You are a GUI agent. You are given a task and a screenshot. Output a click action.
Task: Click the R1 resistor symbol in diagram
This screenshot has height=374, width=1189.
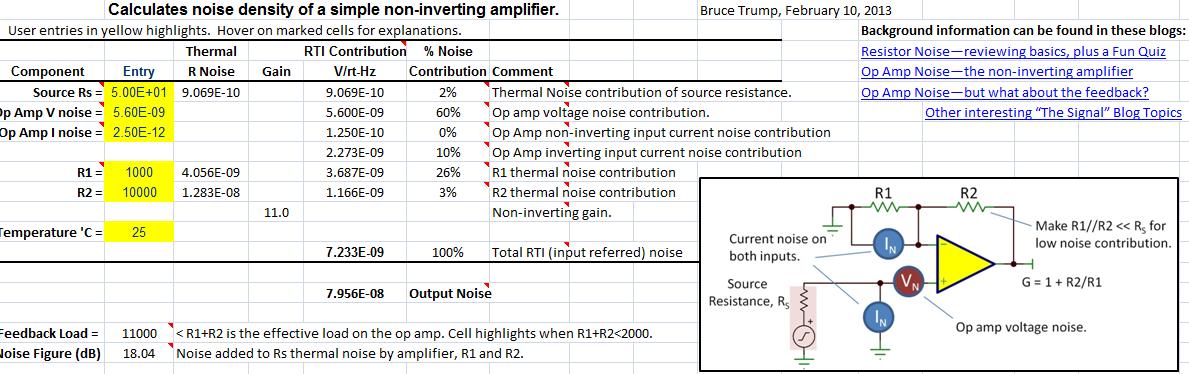[884, 205]
